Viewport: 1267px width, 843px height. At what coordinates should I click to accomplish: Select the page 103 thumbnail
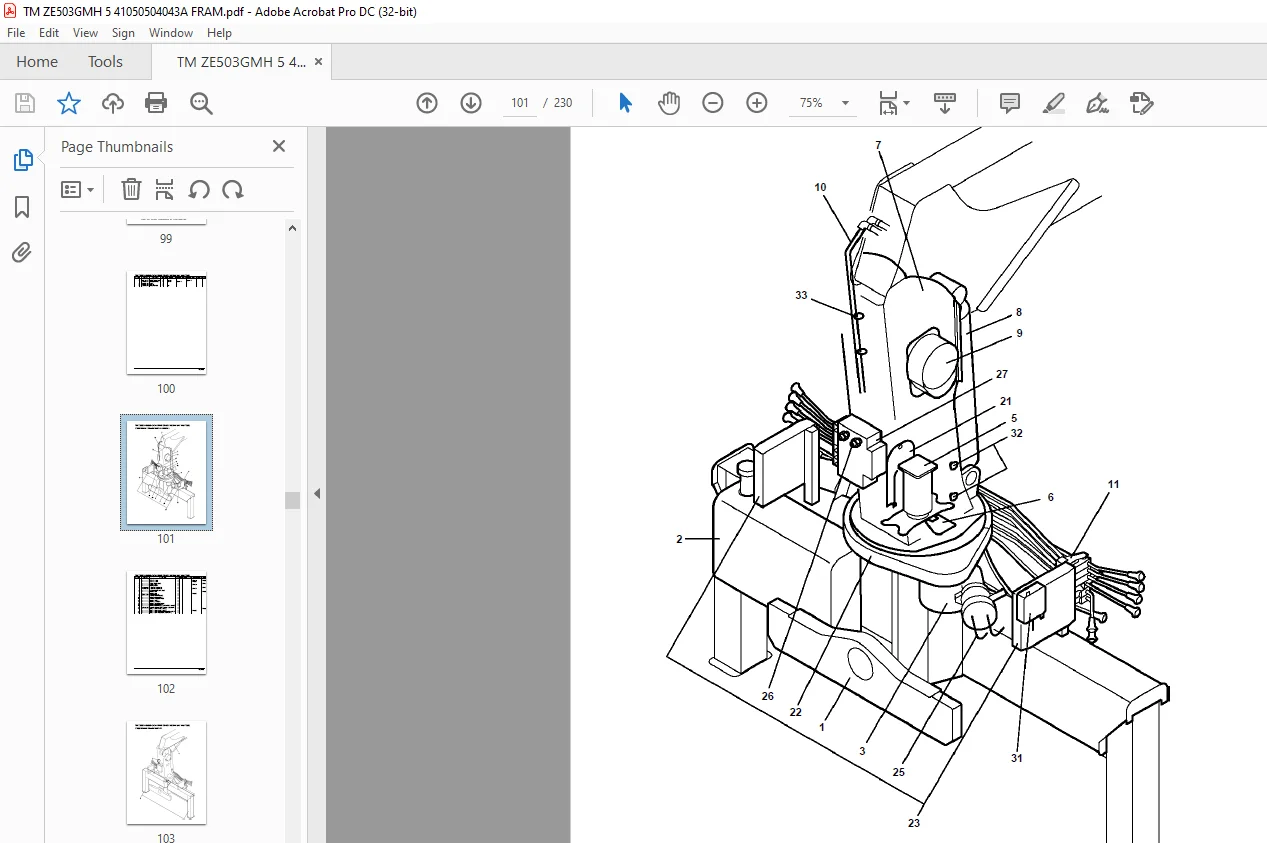[166, 773]
